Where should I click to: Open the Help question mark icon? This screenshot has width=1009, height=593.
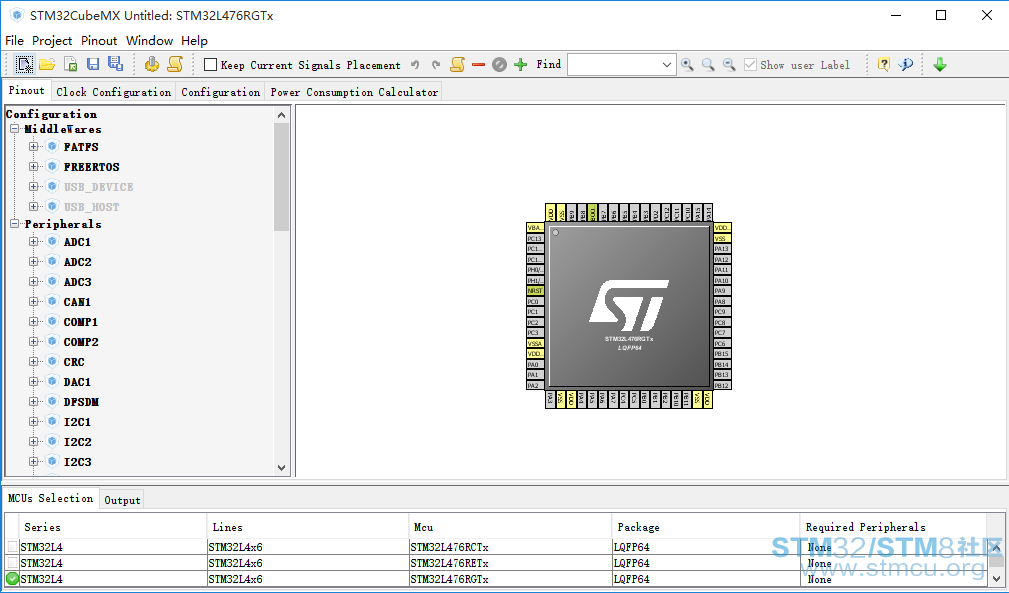coord(884,64)
